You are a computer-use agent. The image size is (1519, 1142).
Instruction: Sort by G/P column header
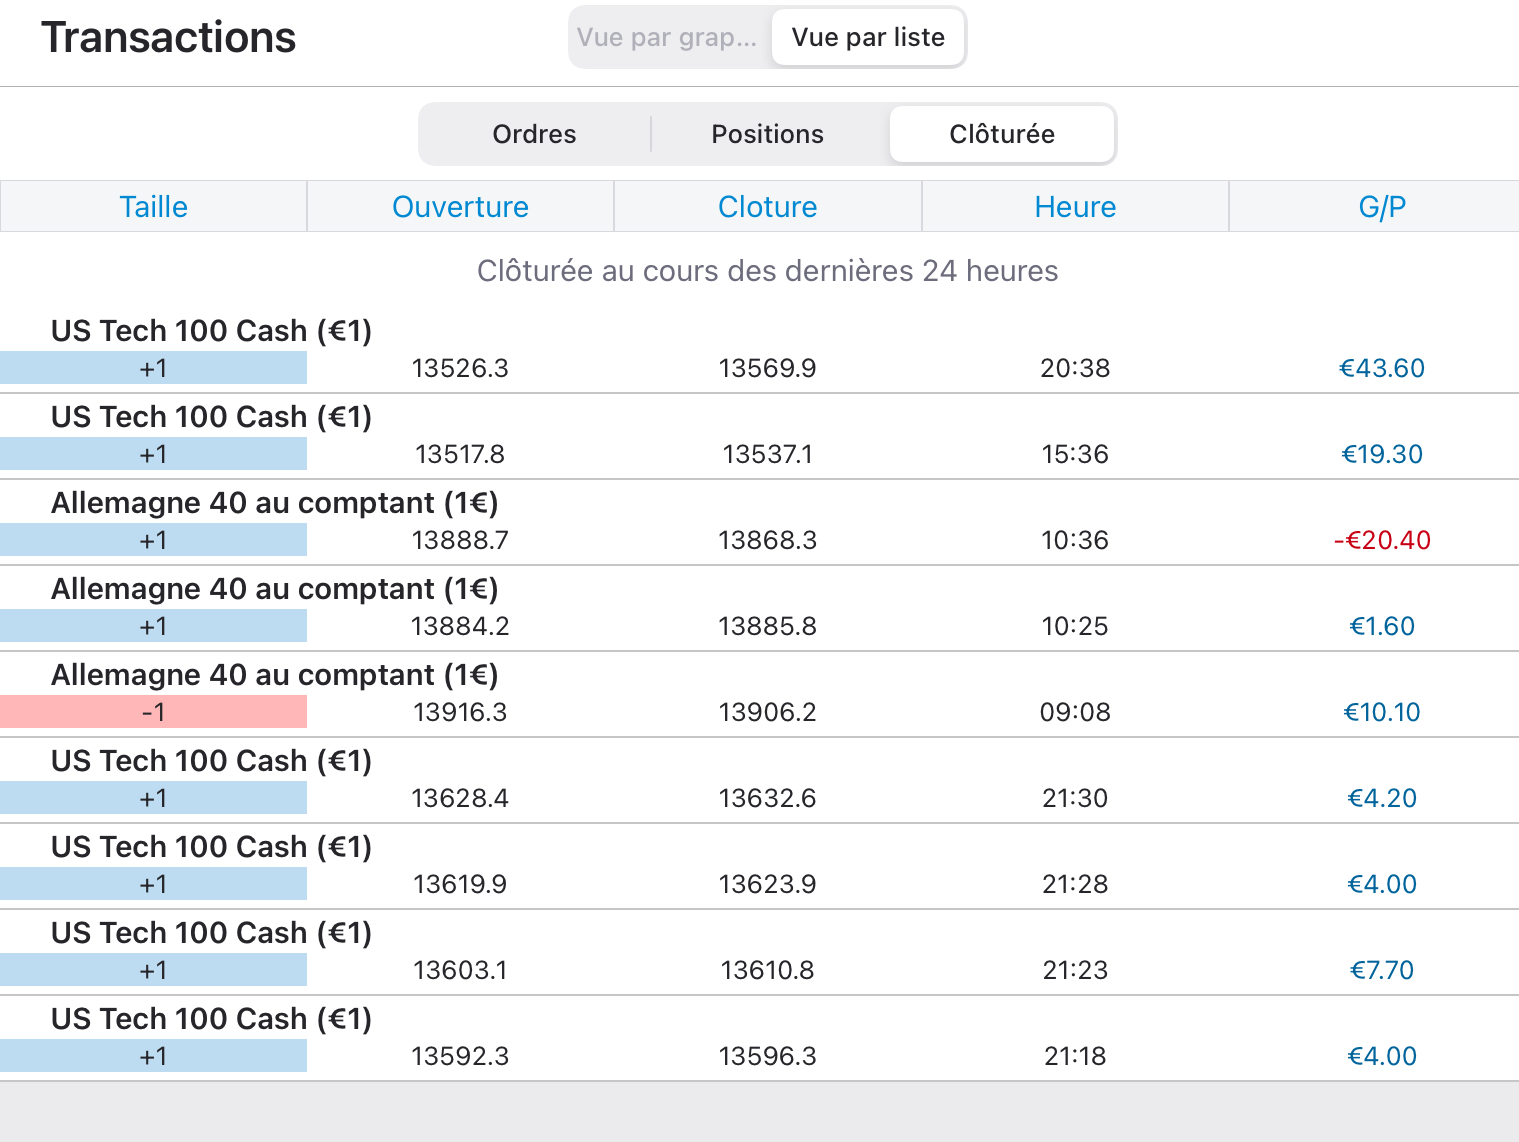click(x=1382, y=207)
